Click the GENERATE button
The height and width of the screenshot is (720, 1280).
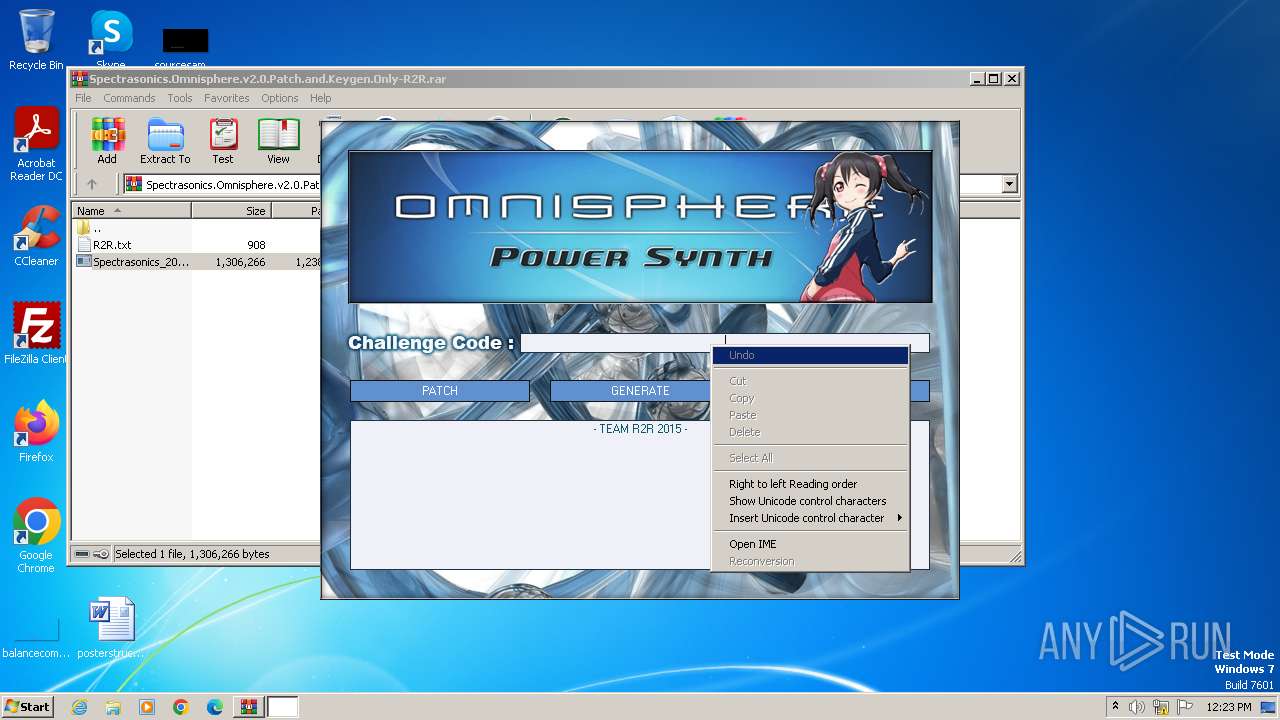640,391
